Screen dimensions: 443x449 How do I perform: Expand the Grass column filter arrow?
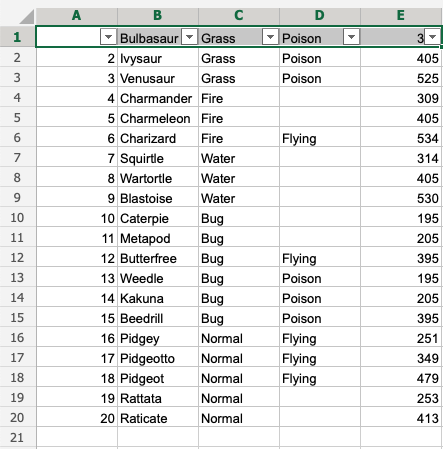270,37
